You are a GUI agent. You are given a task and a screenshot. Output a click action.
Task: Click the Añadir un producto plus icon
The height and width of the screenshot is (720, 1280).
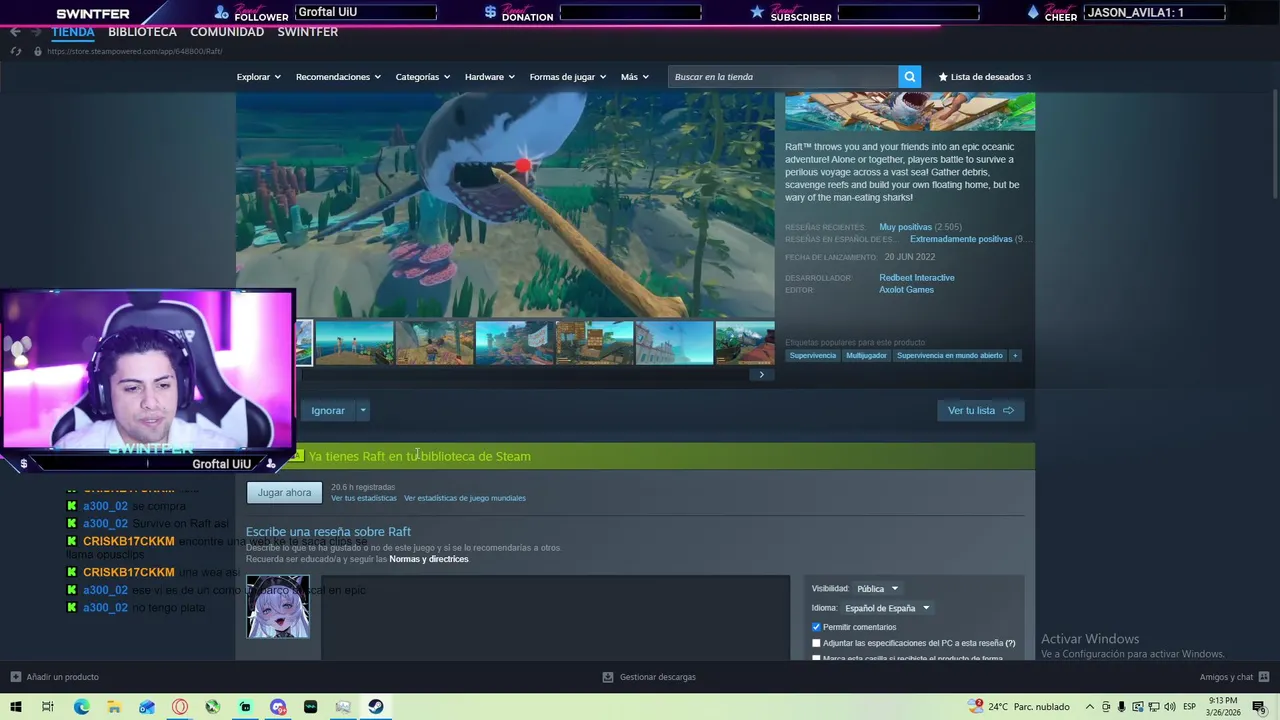click(x=15, y=677)
